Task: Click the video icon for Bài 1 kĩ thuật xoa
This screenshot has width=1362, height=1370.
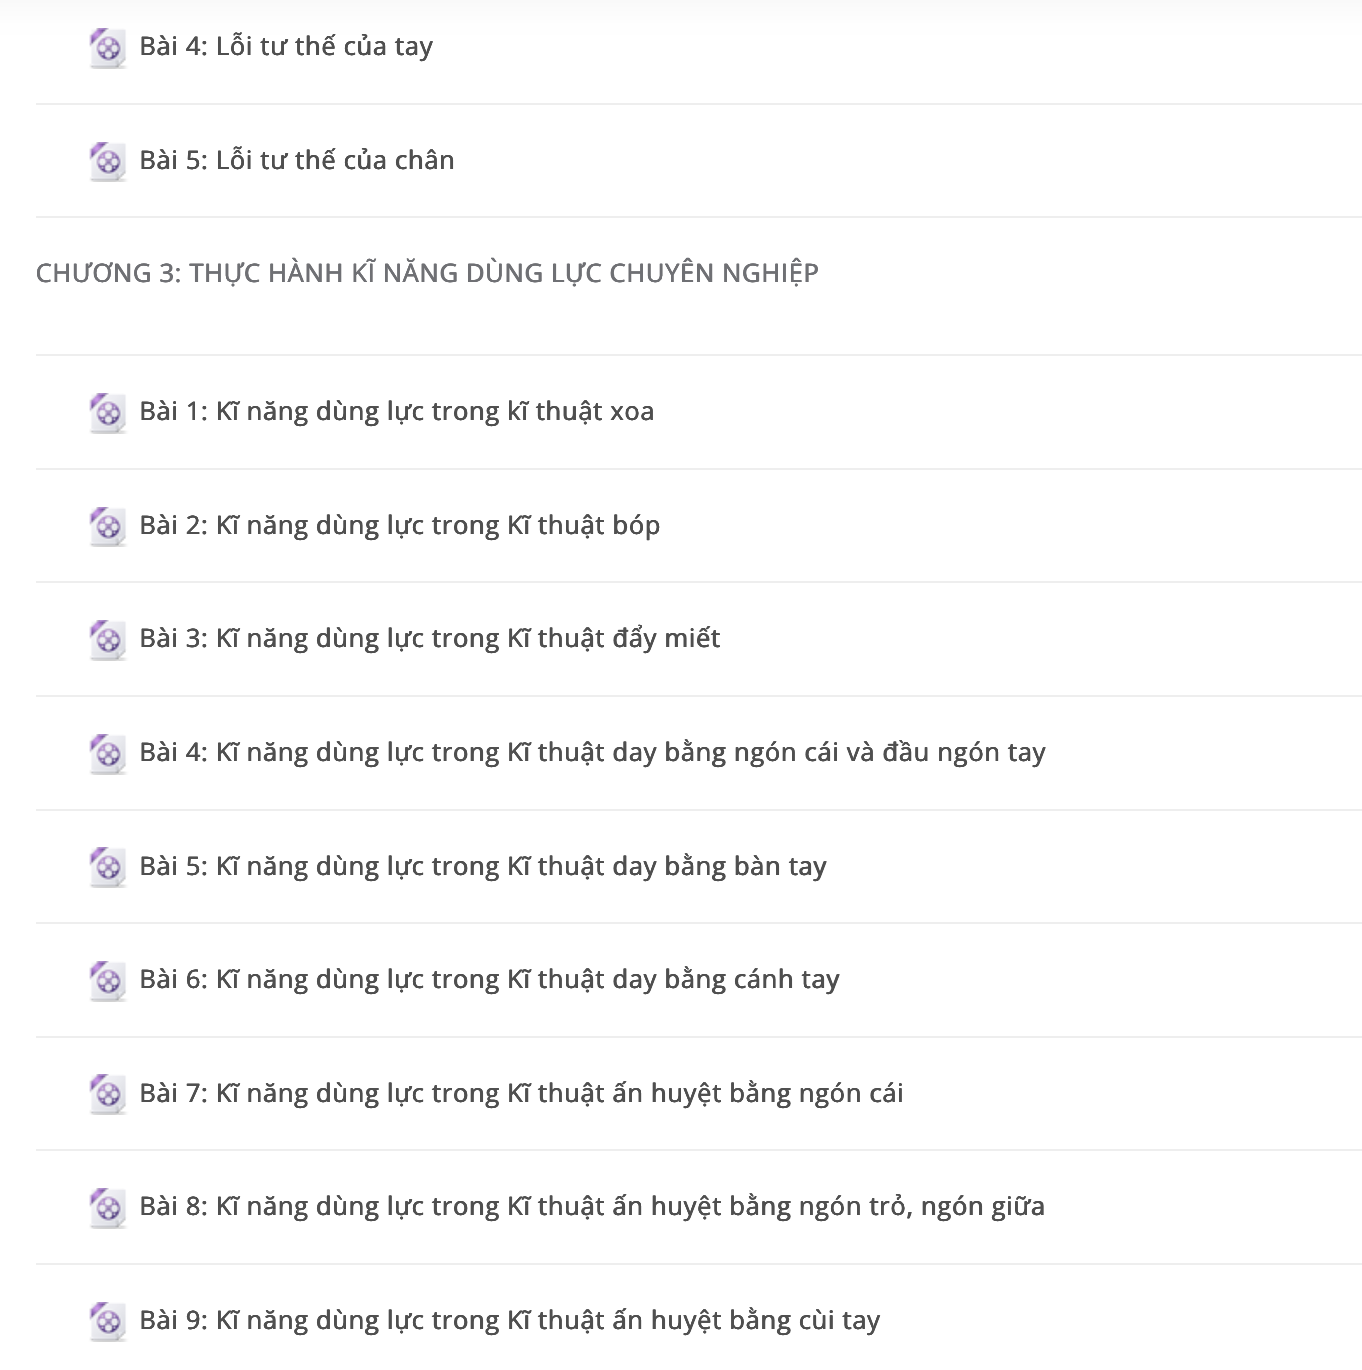Action: tap(107, 412)
